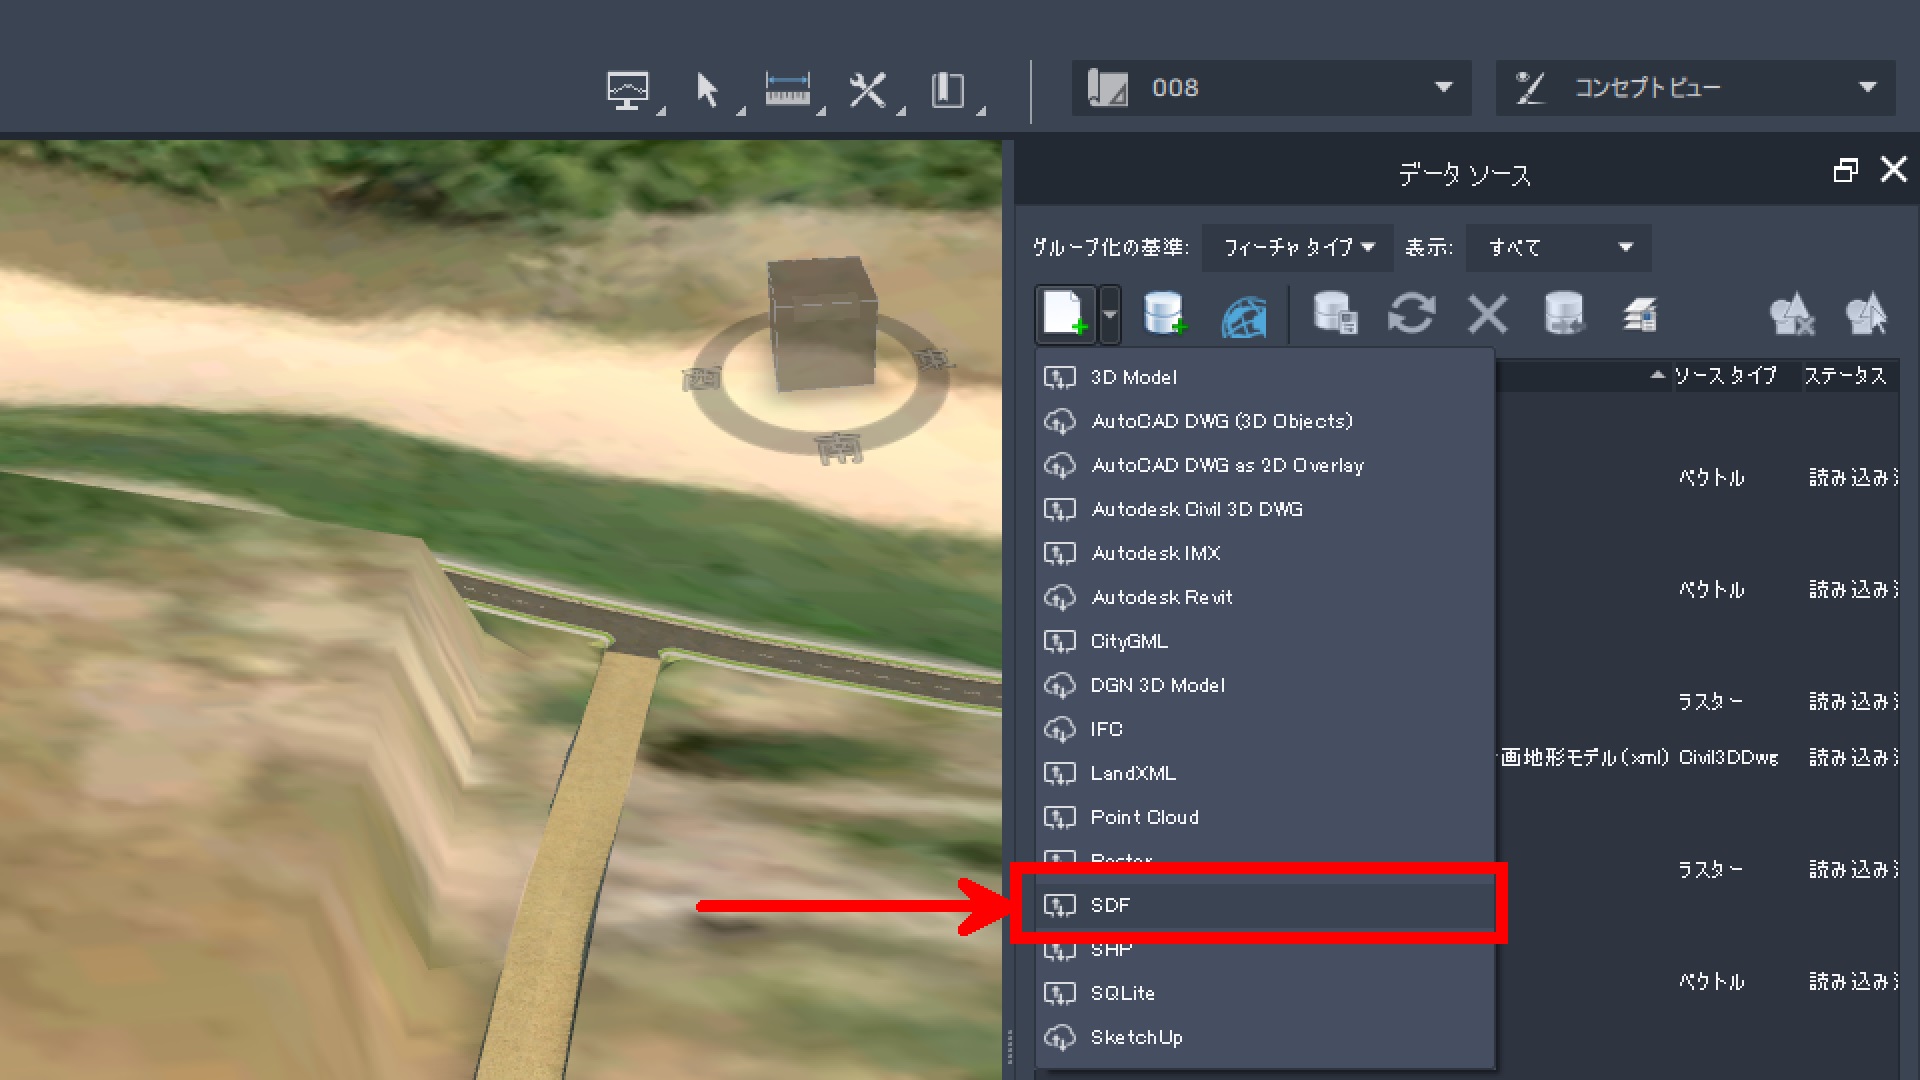Image resolution: width=1920 pixels, height=1080 pixels.
Task: Click the surface layers icon
Action: click(1640, 315)
